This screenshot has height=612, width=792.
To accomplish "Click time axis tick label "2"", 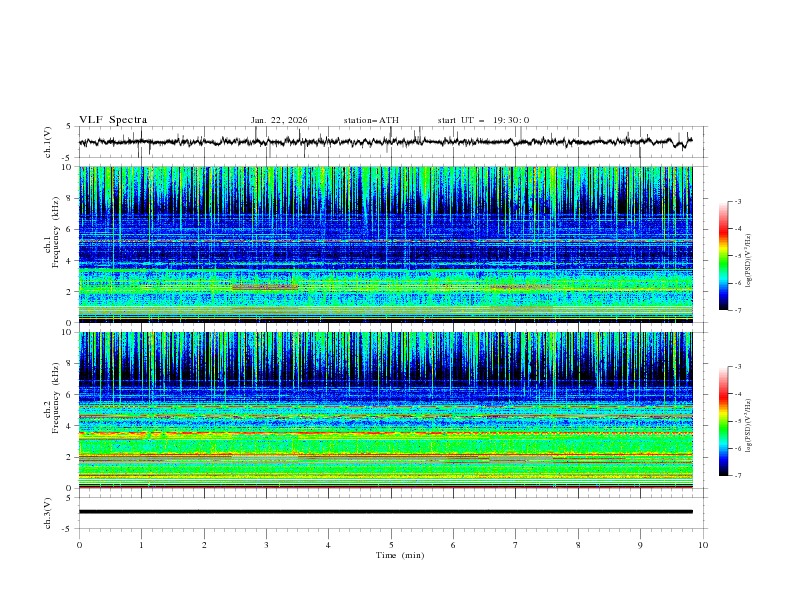I will tap(204, 545).
